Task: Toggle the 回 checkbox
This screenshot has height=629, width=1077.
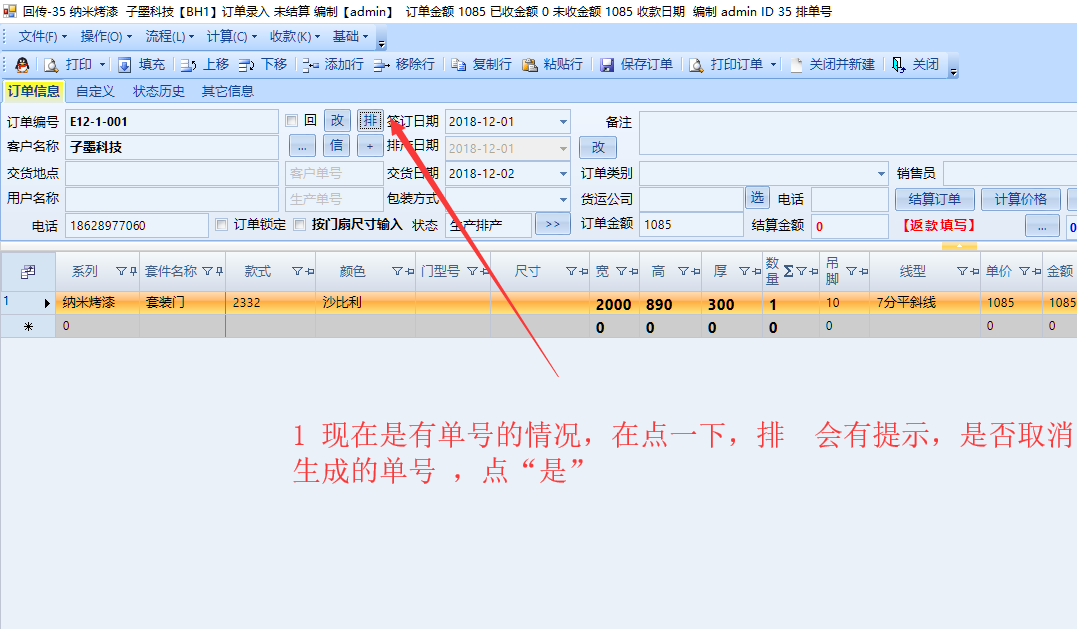Action: coord(292,121)
